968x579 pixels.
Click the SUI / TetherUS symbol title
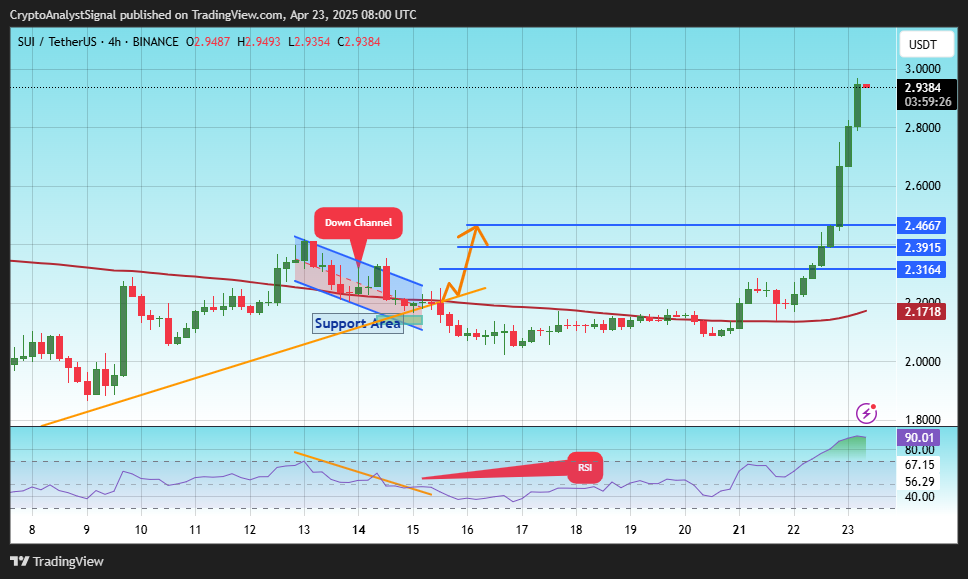[57, 42]
